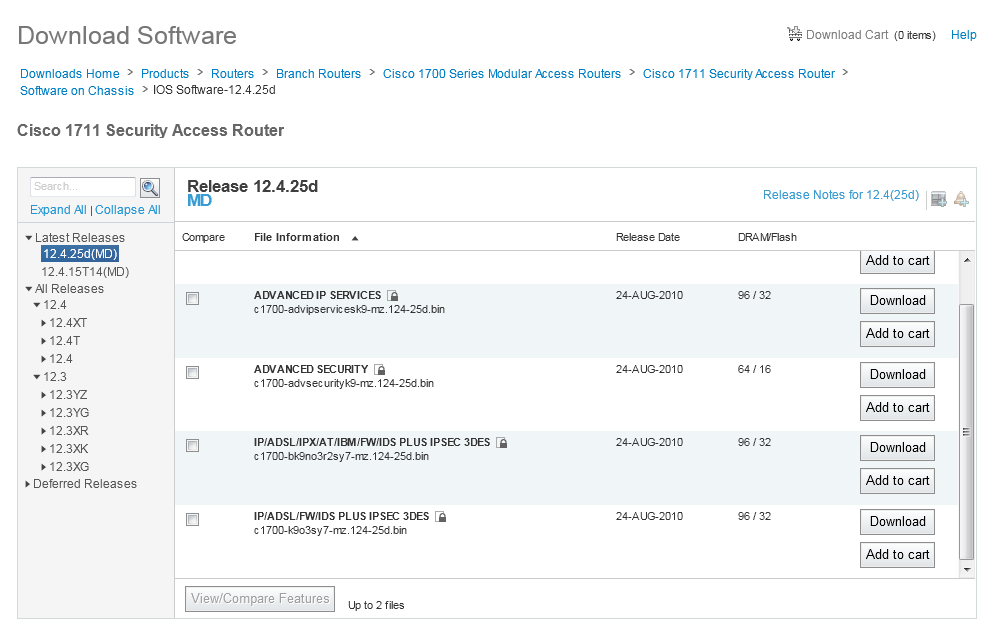
Task: Collapse the 12.4 parent release branch
Action: coord(37,306)
